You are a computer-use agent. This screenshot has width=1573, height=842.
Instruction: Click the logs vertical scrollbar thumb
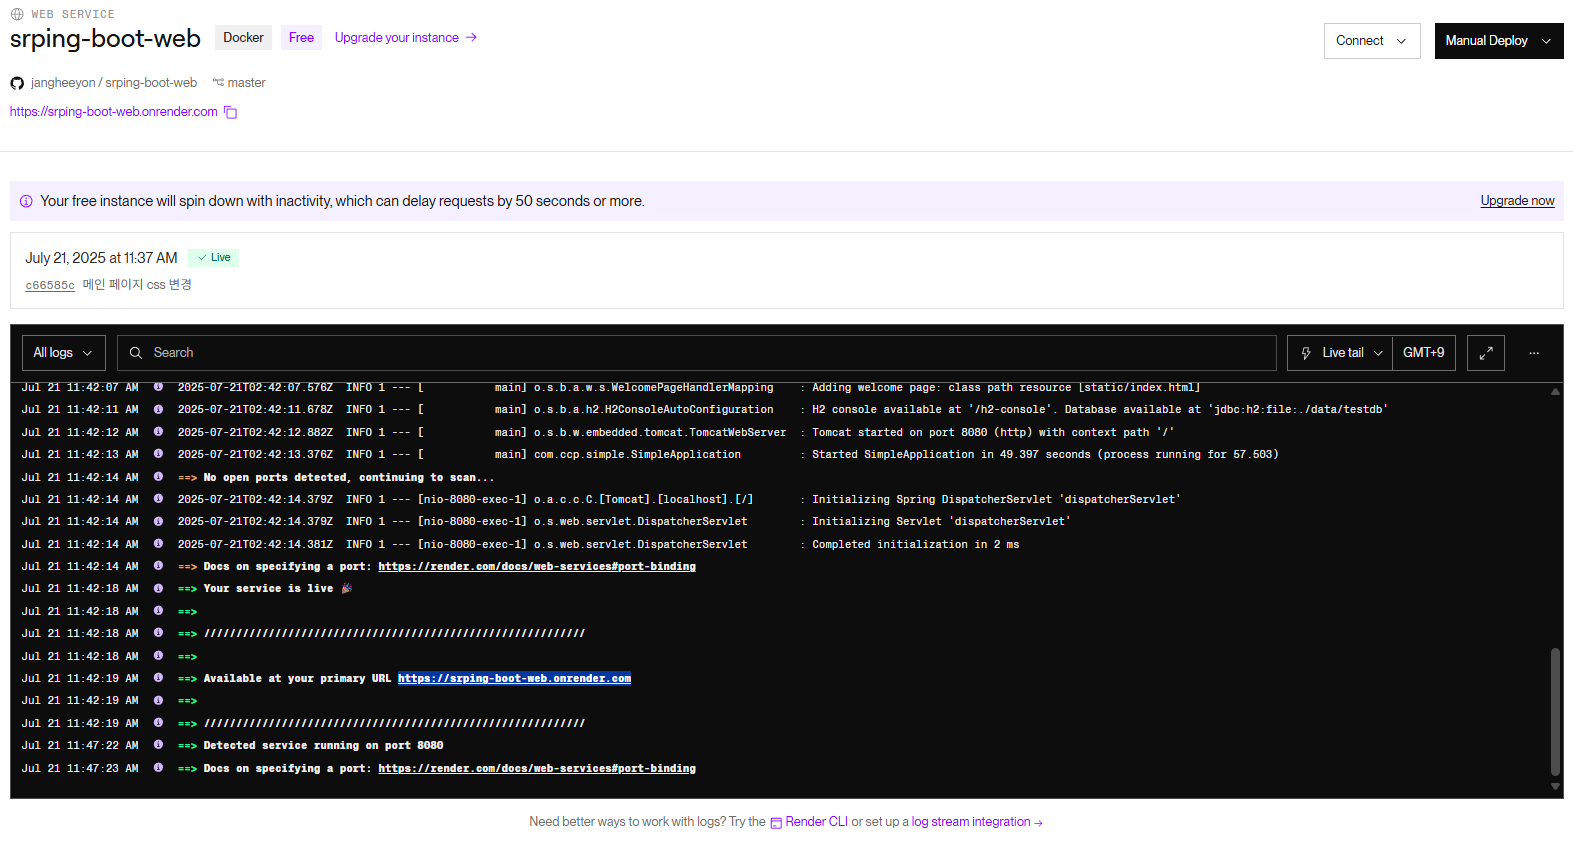(1555, 711)
